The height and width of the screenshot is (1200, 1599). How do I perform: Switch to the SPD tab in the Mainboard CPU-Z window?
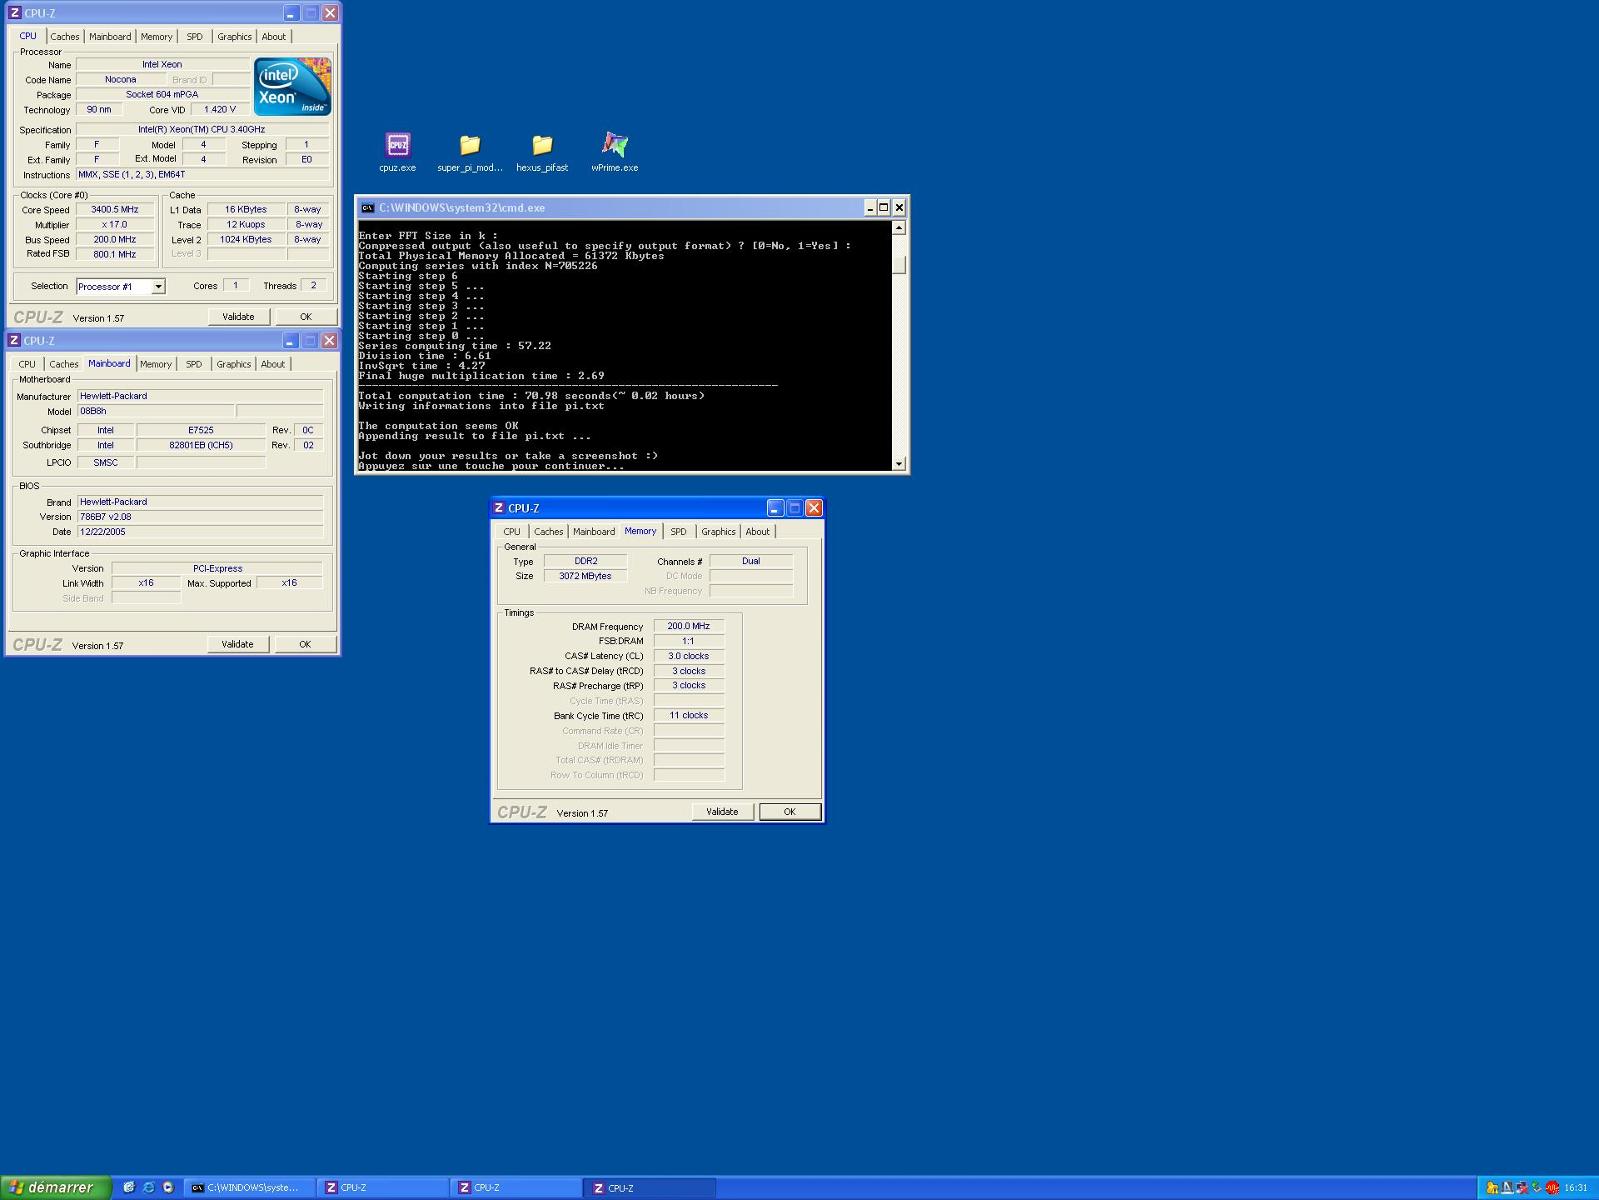(x=194, y=364)
